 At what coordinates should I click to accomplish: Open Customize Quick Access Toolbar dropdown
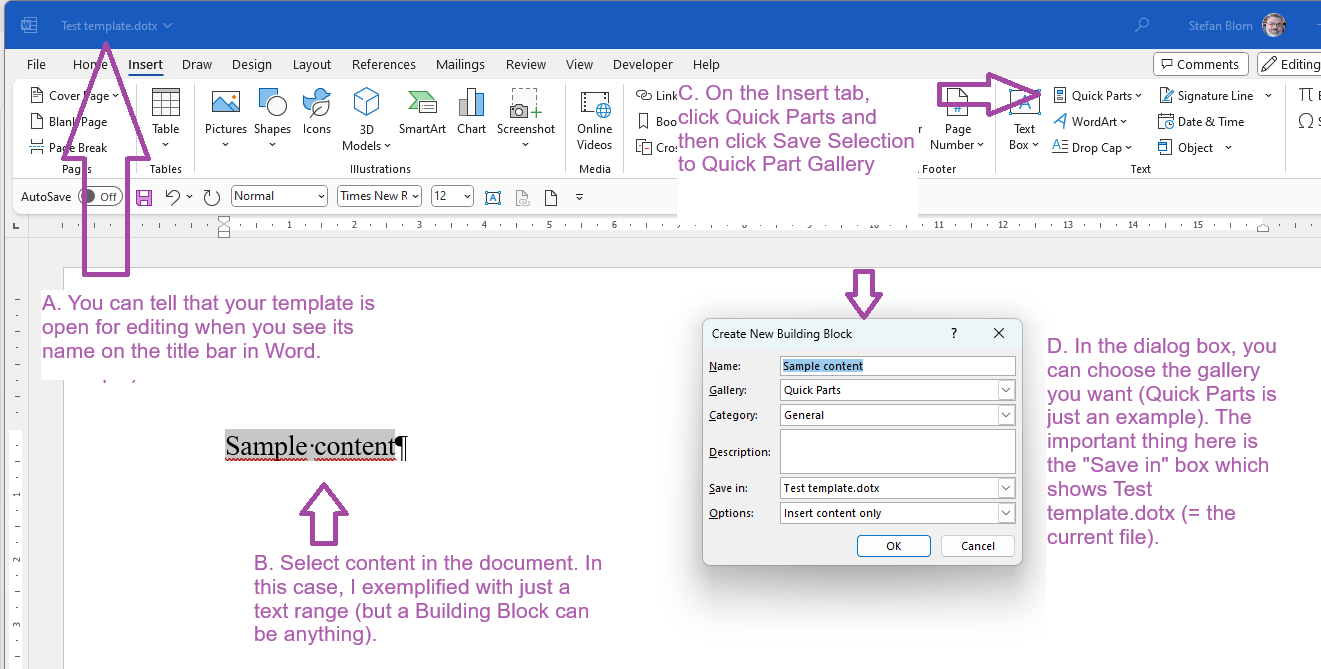click(579, 197)
